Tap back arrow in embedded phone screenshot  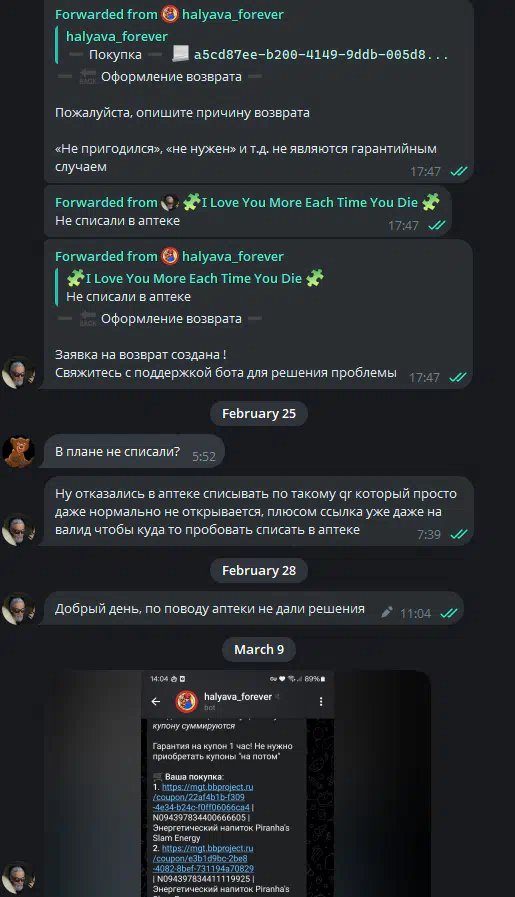pos(156,701)
